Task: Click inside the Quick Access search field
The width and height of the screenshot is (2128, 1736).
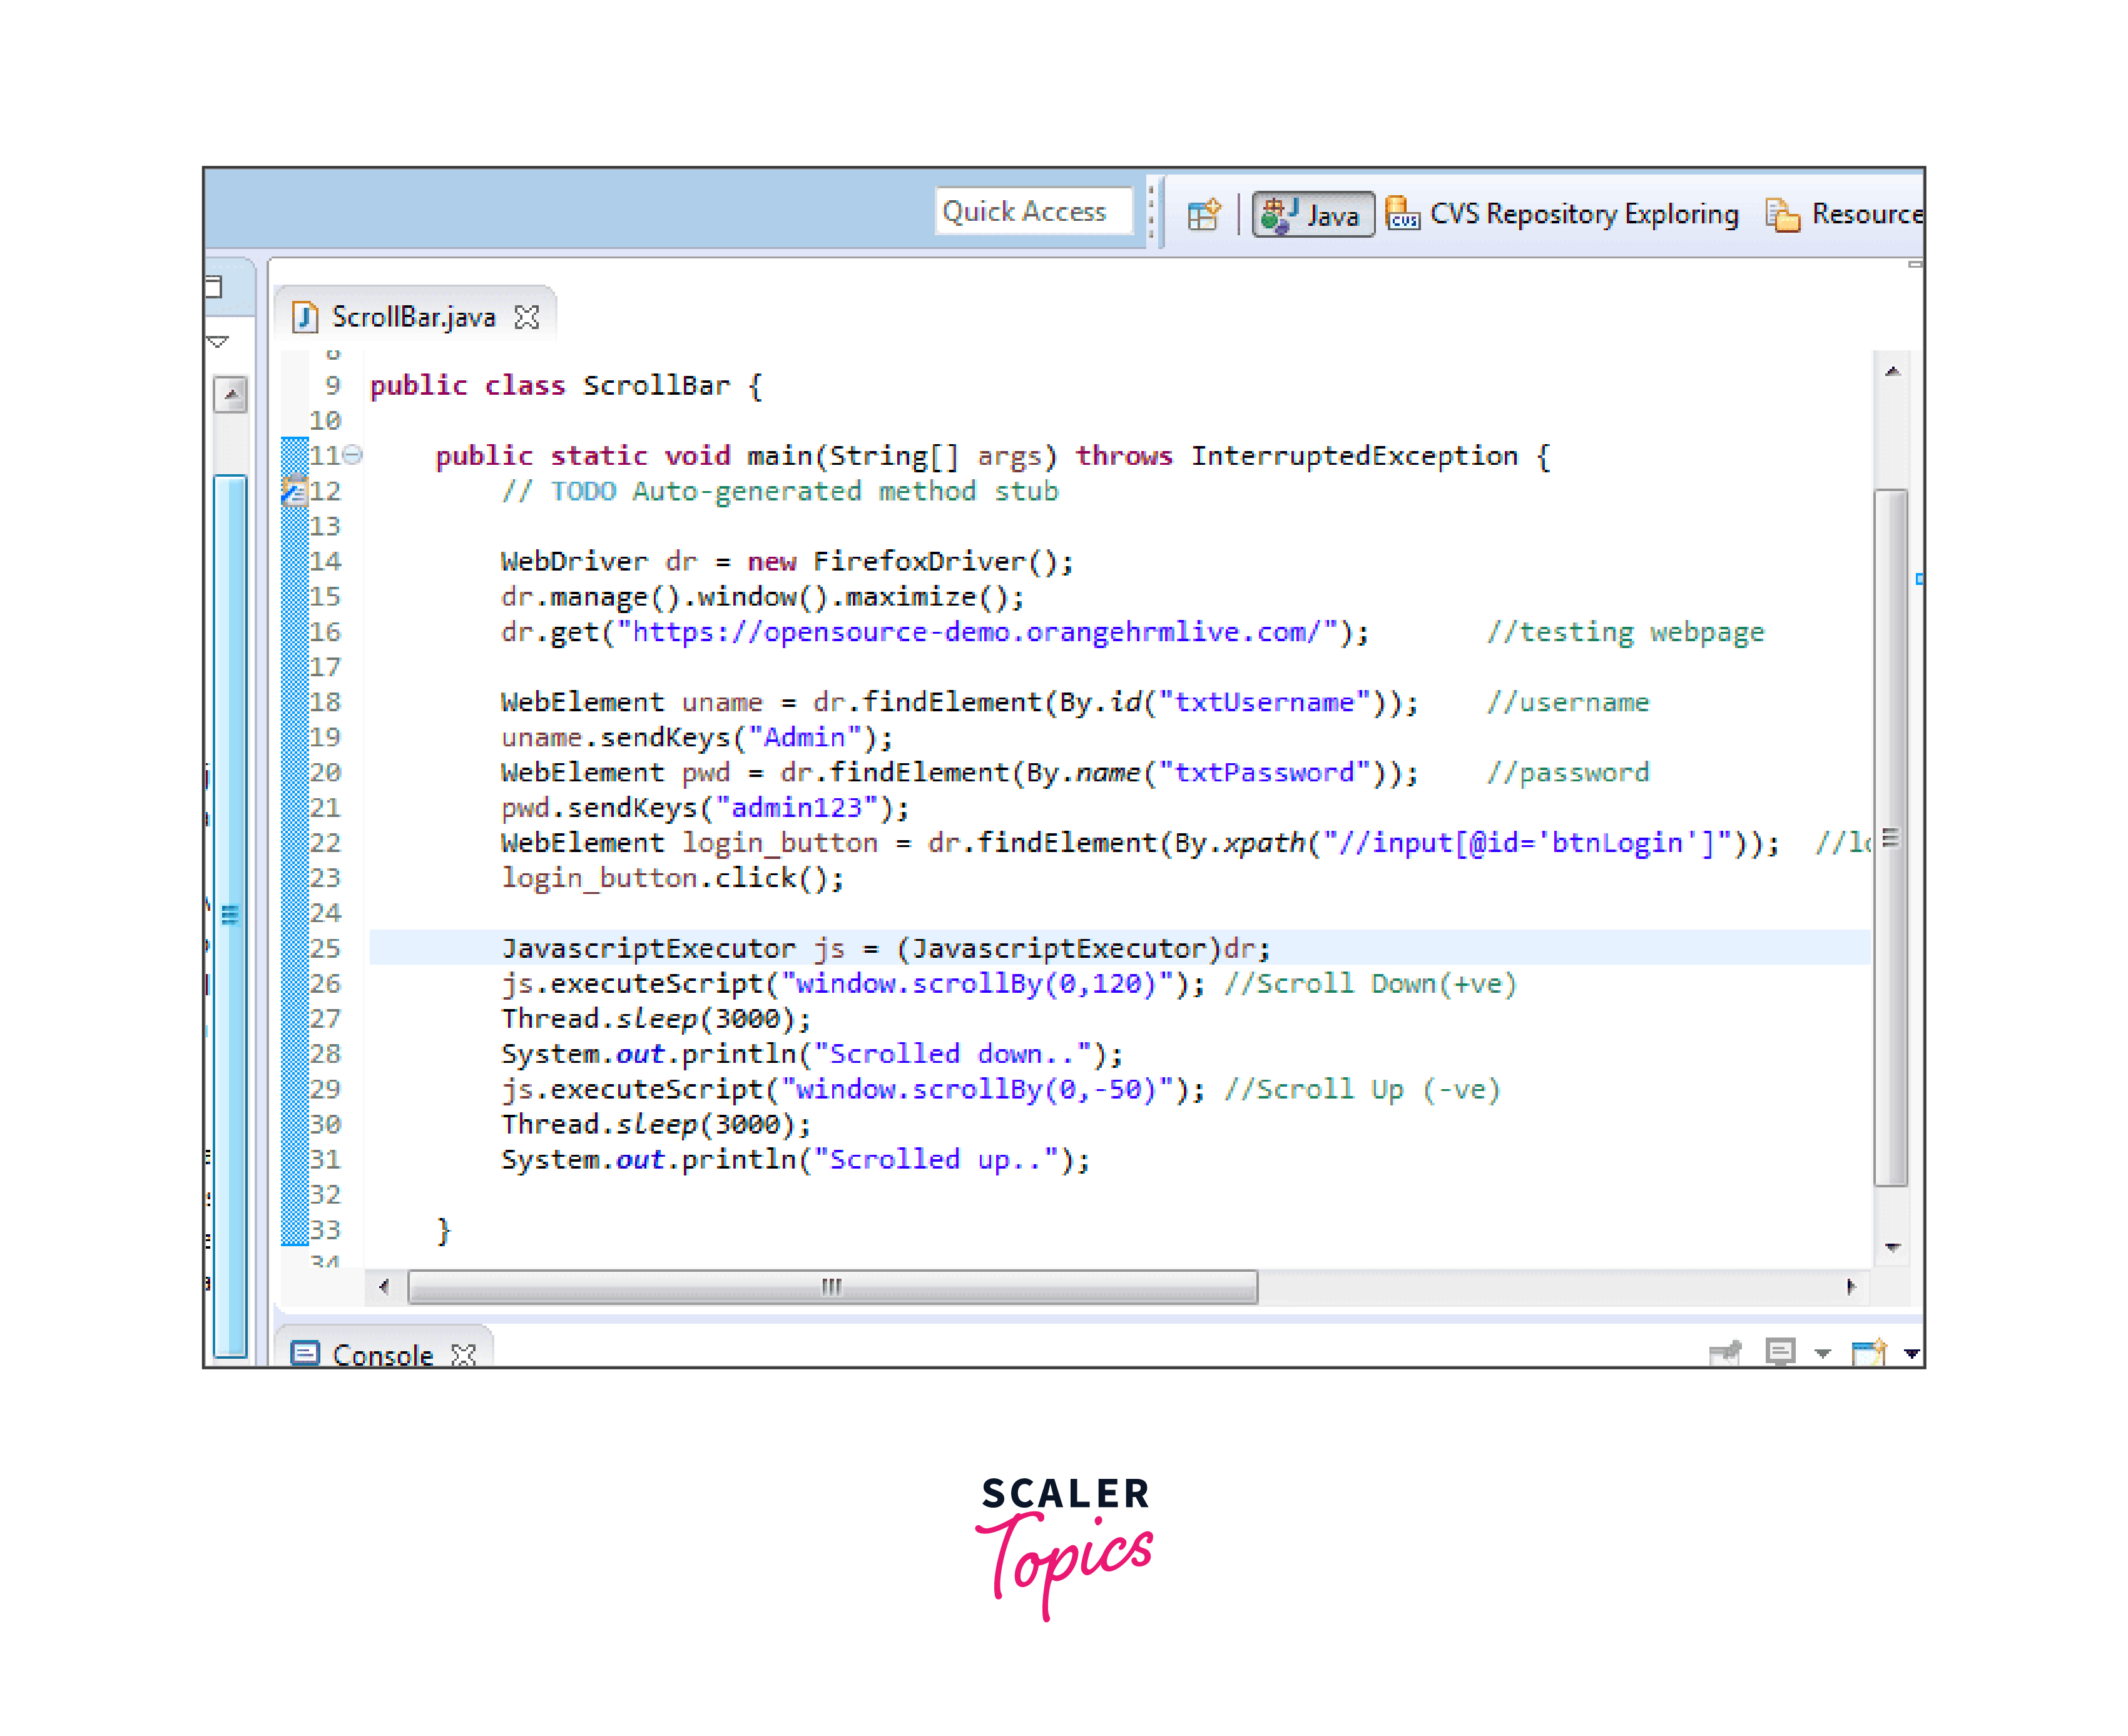Action: coord(1034,211)
